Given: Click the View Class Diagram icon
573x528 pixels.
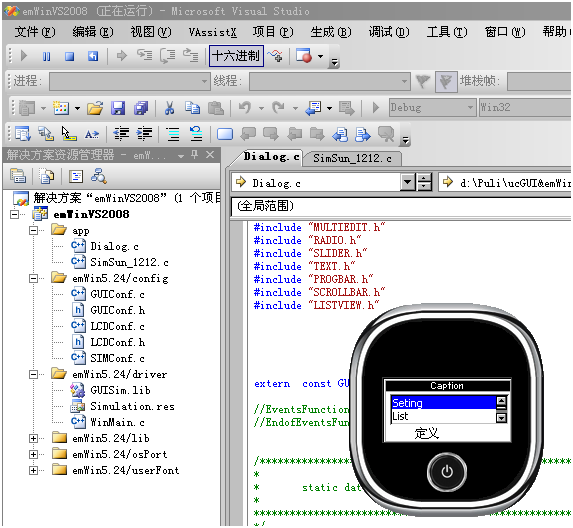Looking at the screenshot, I should 99,176.
